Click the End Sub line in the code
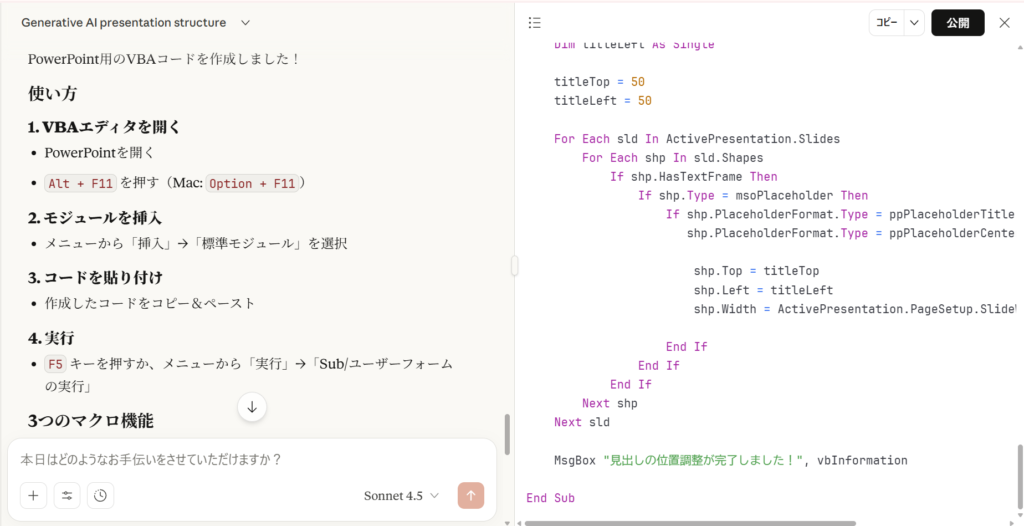The width and height of the screenshot is (1024, 526). coord(550,498)
